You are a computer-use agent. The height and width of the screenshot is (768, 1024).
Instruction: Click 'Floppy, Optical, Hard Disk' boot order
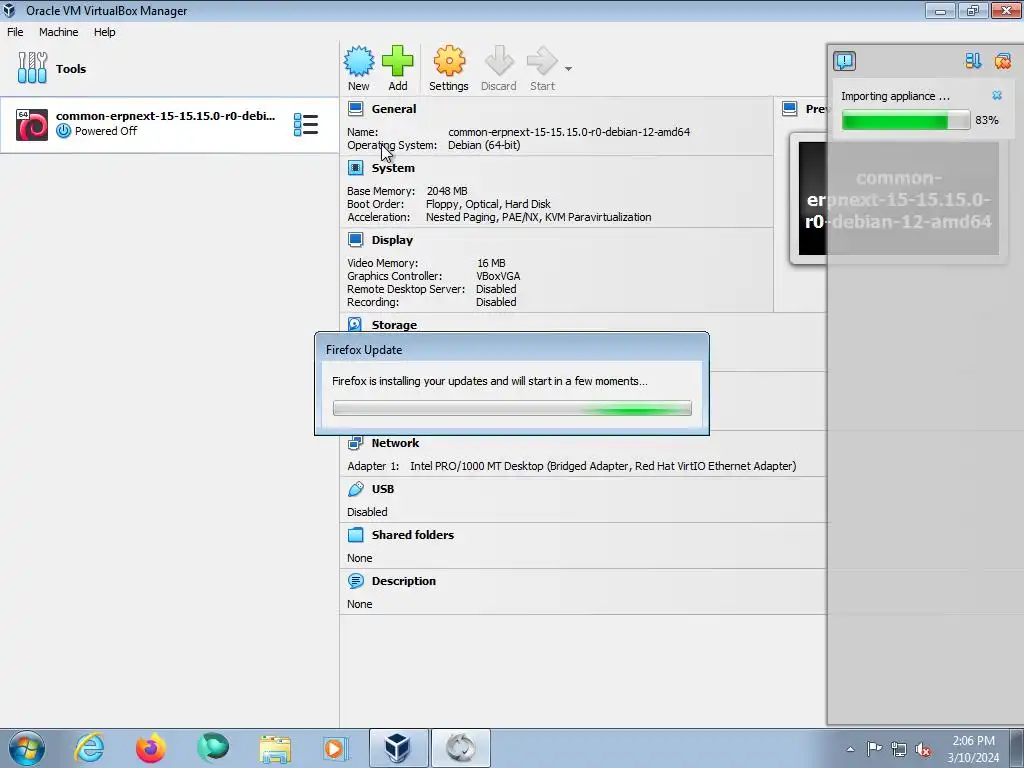[x=488, y=204]
